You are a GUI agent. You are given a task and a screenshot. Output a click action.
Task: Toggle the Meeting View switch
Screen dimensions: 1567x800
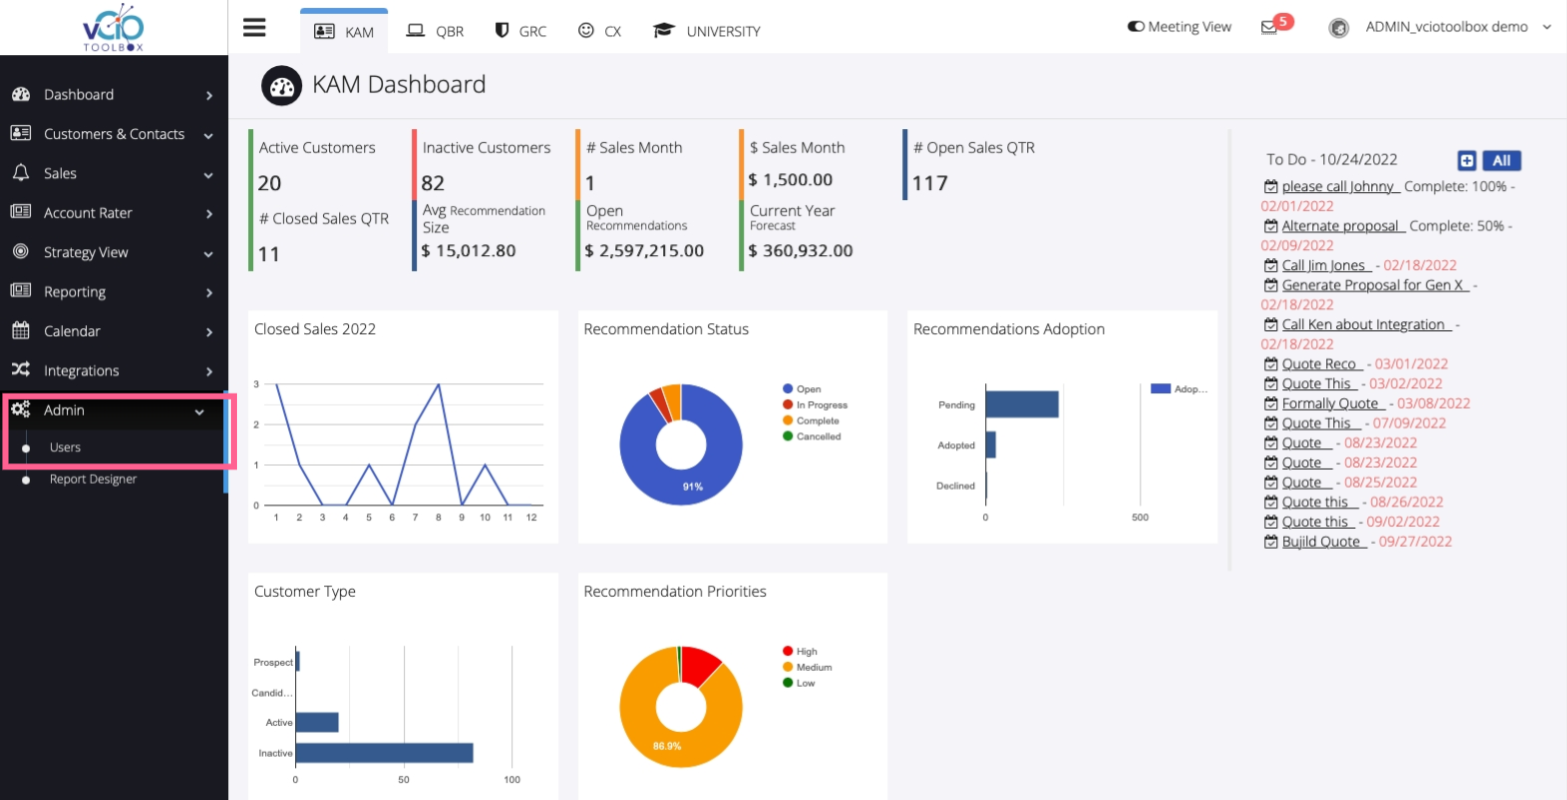point(1136,27)
